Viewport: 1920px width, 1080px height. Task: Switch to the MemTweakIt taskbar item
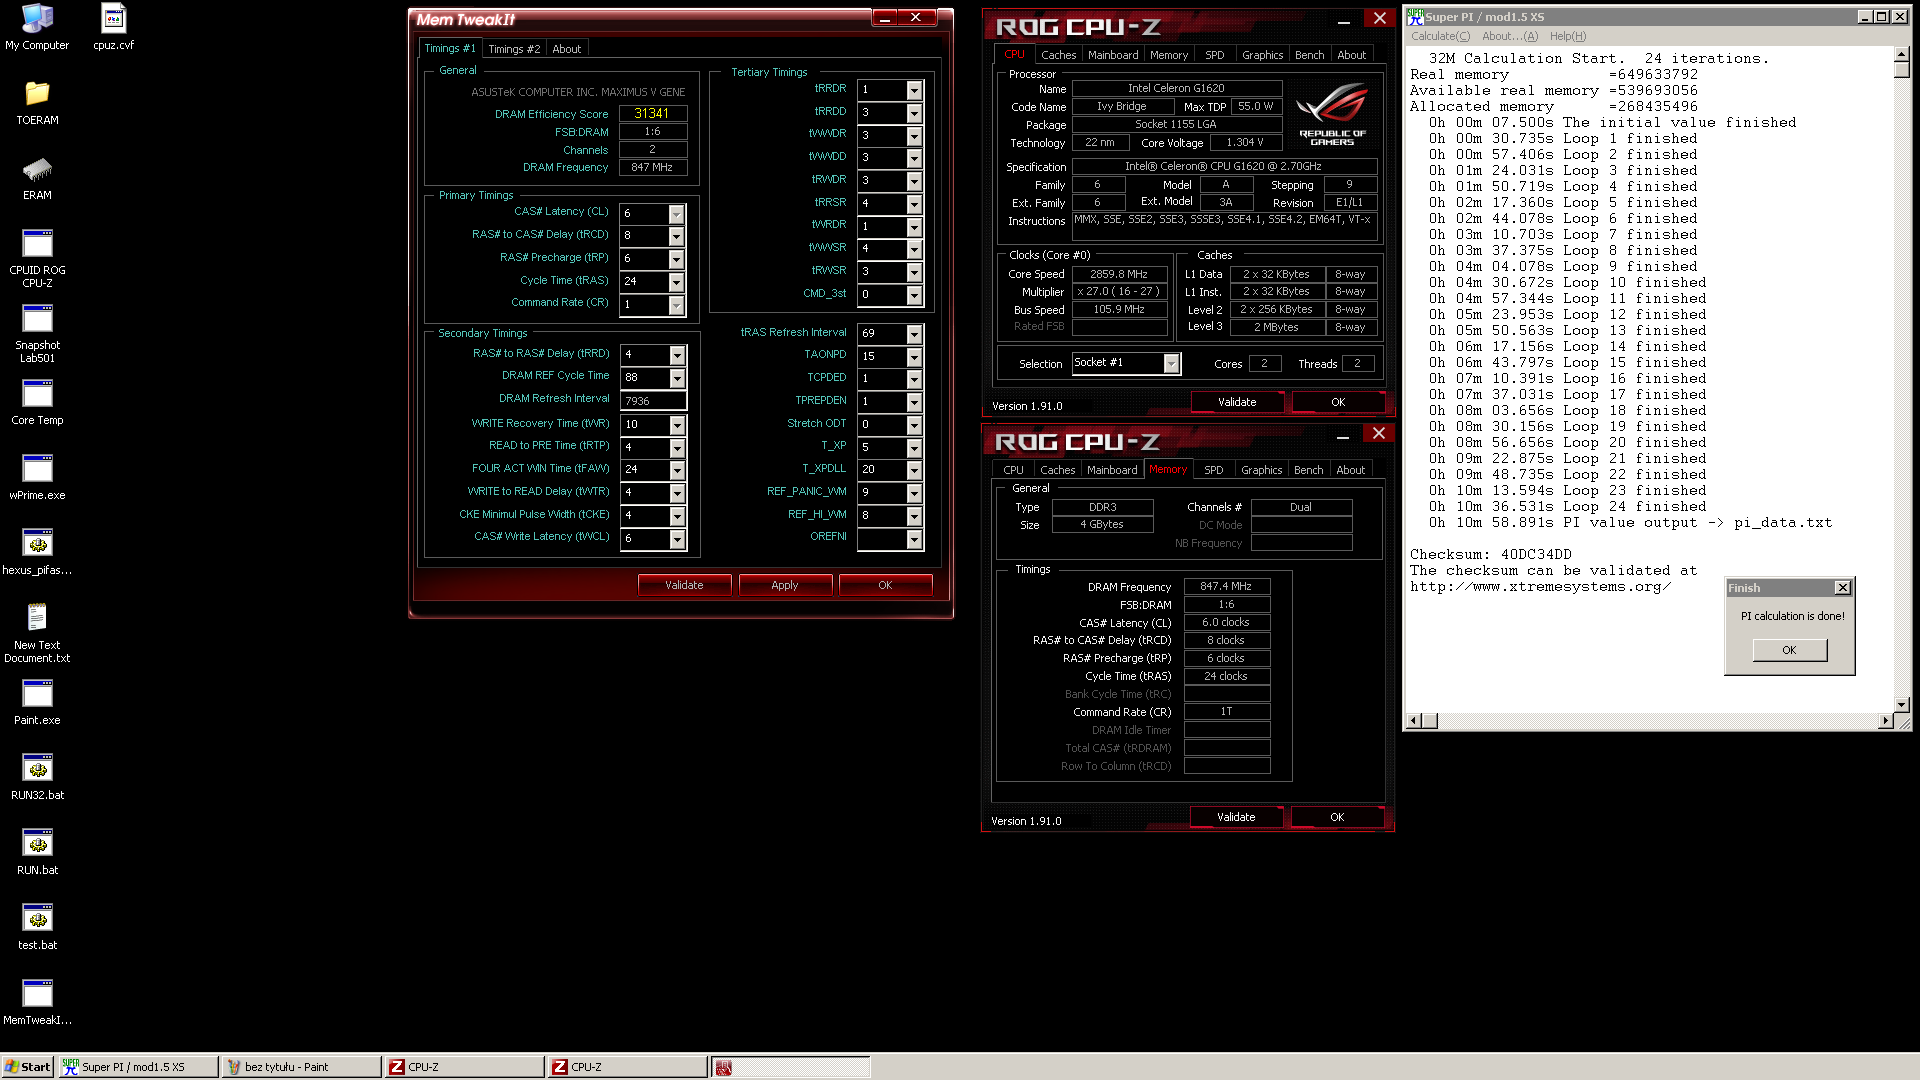[790, 1067]
